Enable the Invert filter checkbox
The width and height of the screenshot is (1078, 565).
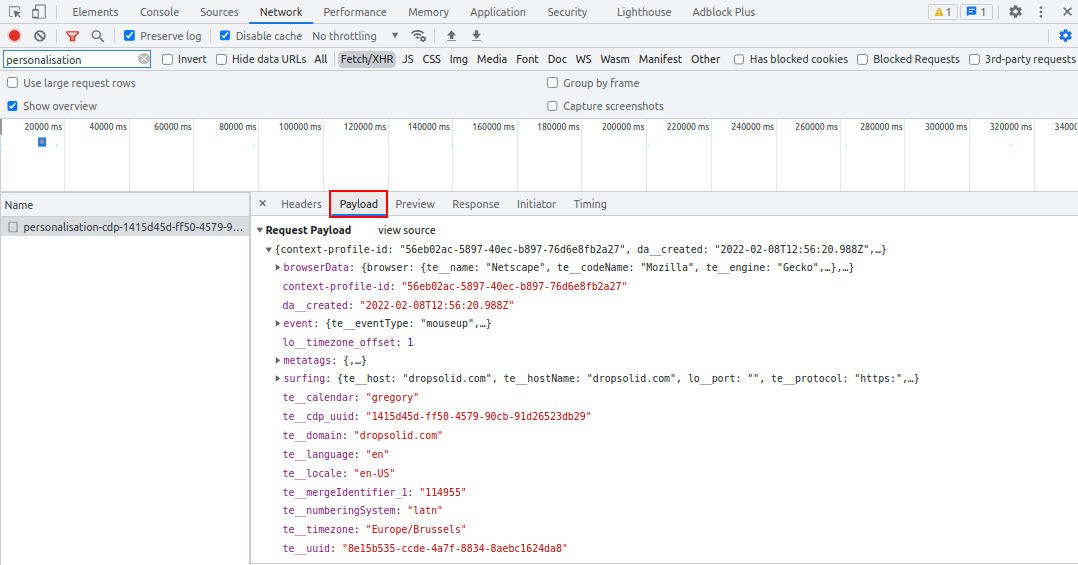[167, 59]
